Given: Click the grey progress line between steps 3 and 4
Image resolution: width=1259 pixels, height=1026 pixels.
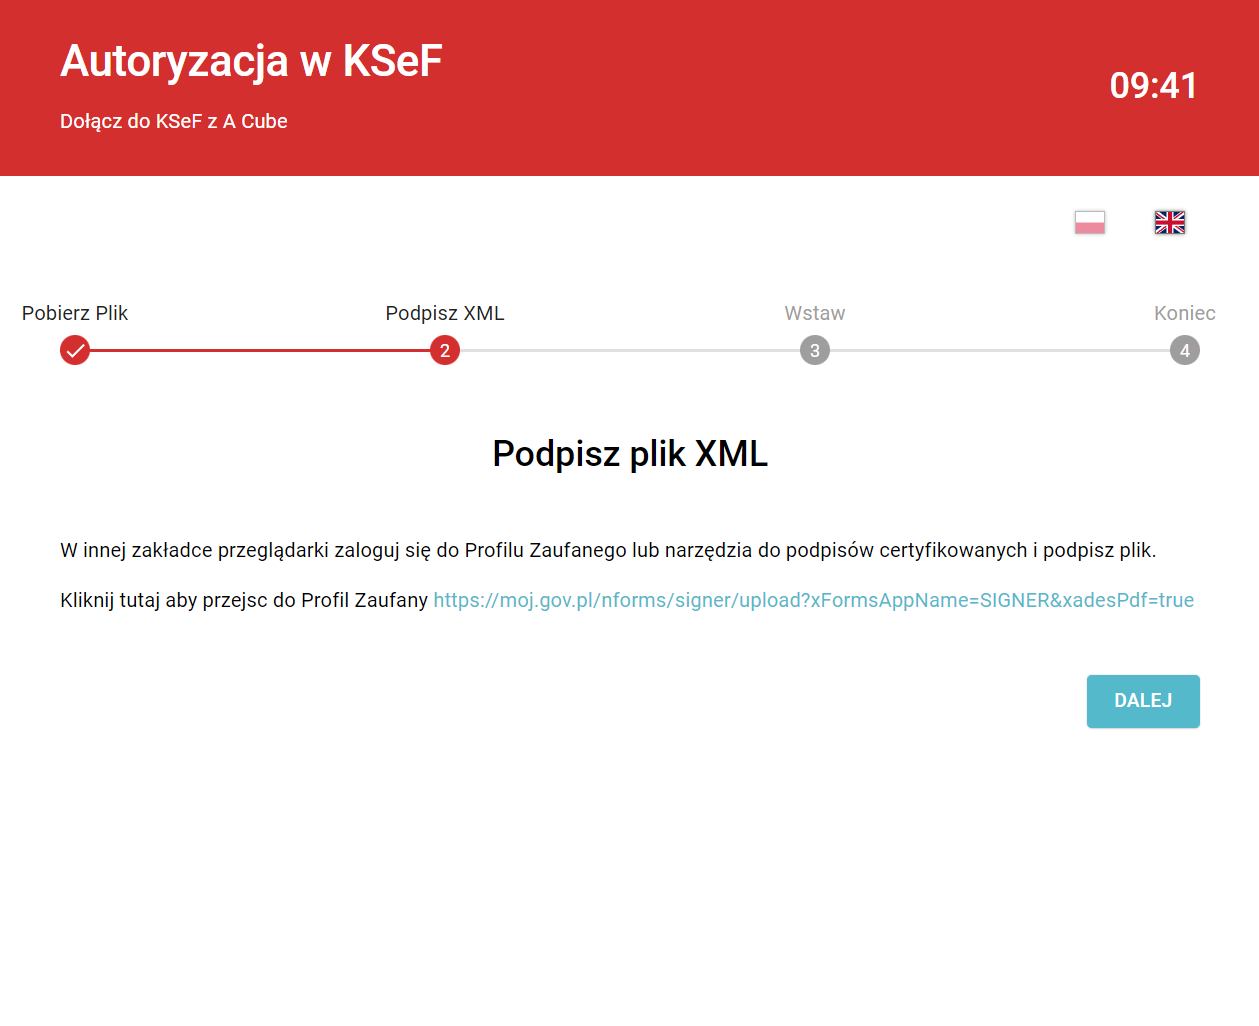Looking at the screenshot, I should pos(1000,351).
